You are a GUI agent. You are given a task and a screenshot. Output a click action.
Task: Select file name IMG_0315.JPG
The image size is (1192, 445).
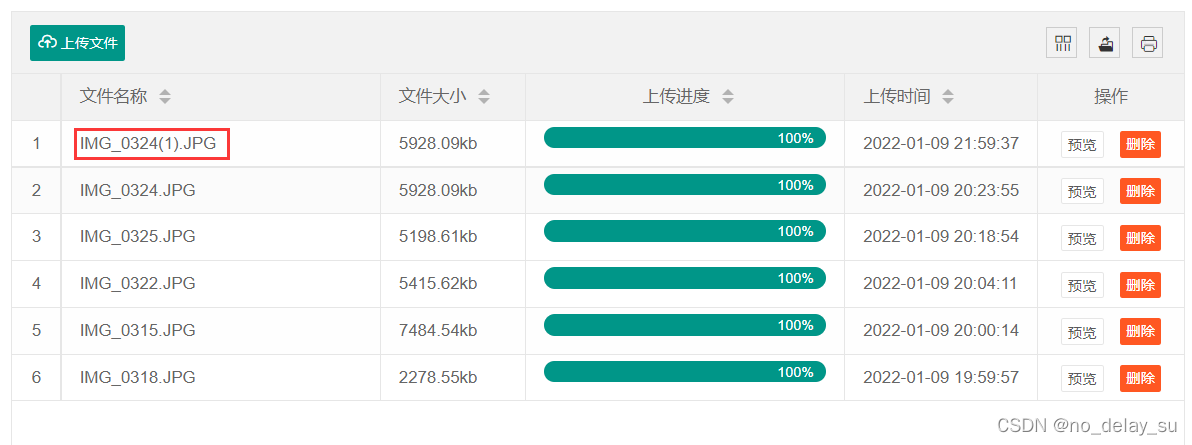[138, 330]
